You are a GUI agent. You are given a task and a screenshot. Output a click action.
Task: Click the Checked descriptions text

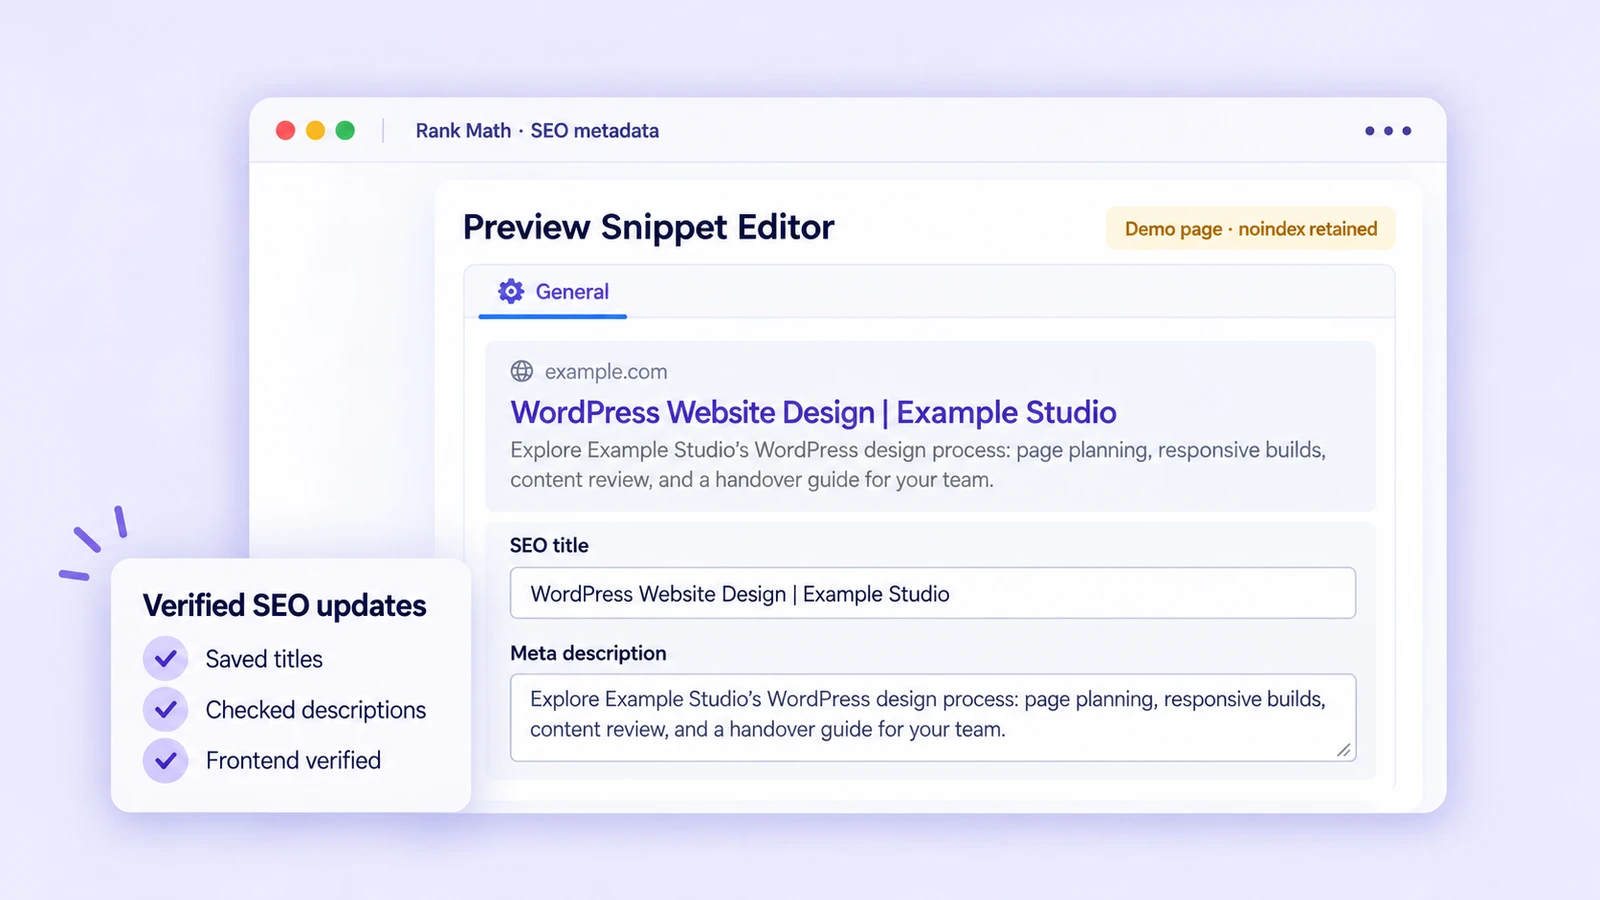point(316,710)
